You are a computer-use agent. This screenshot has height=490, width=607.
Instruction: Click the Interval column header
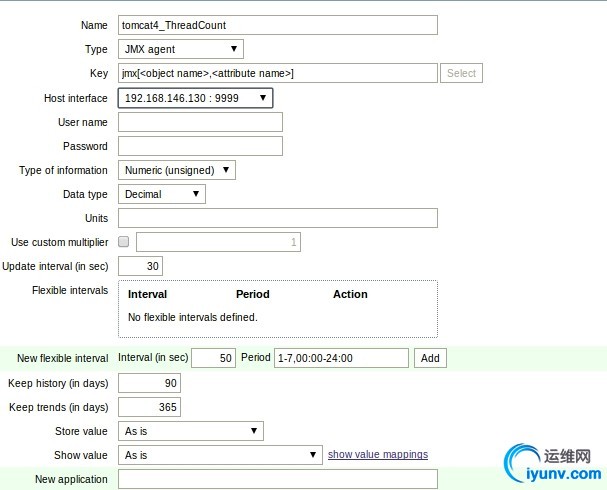pyautogui.click(x=147, y=294)
